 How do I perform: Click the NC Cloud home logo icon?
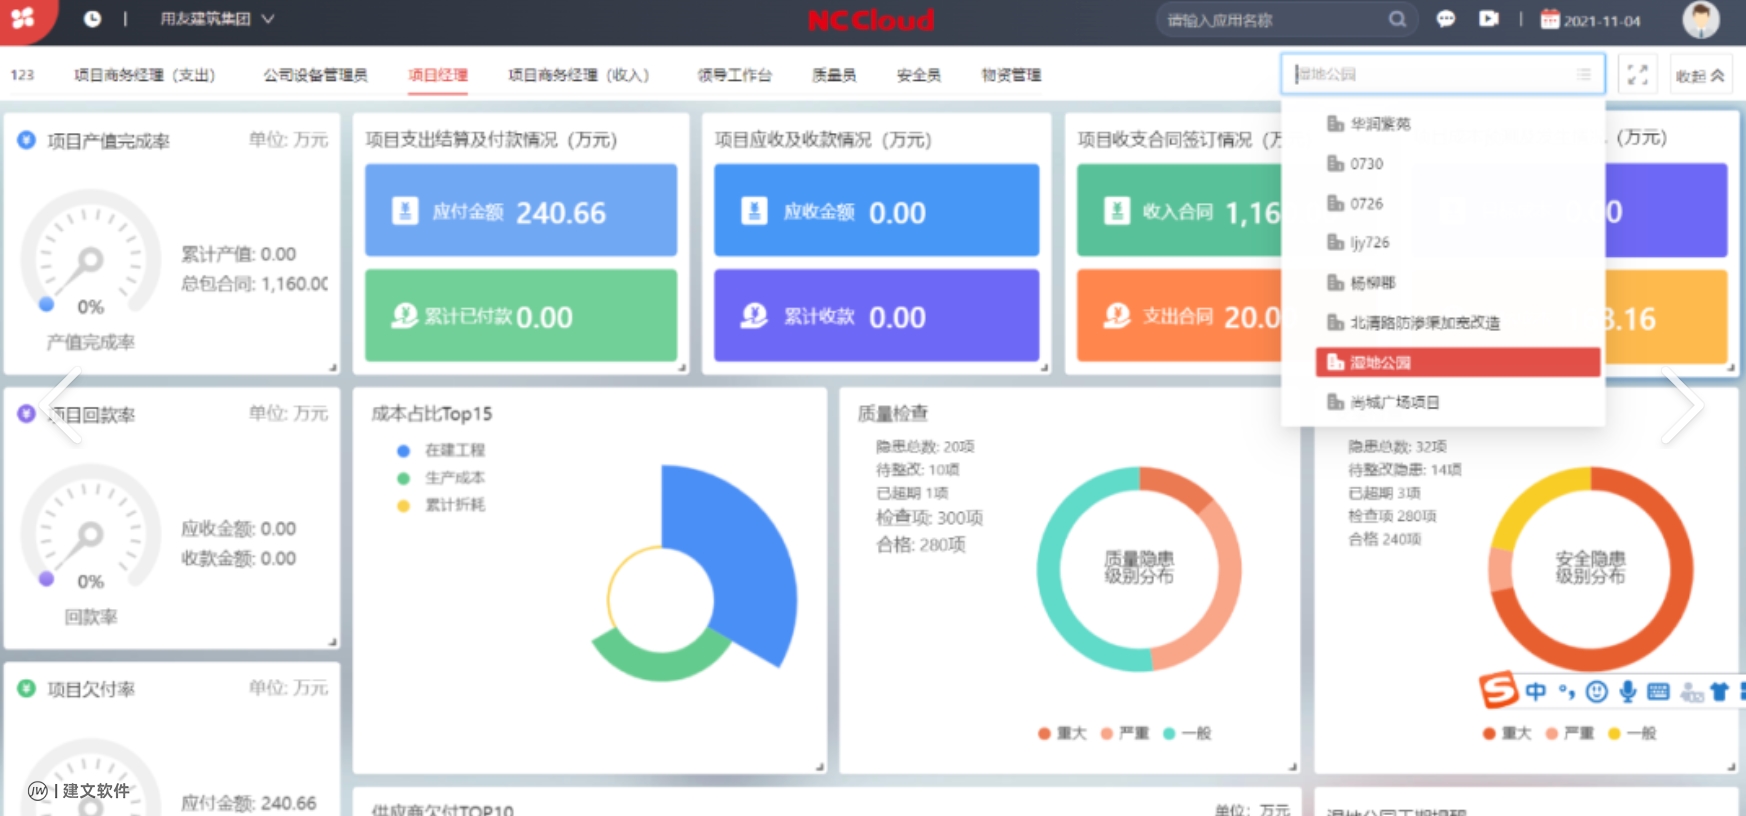coord(23,18)
